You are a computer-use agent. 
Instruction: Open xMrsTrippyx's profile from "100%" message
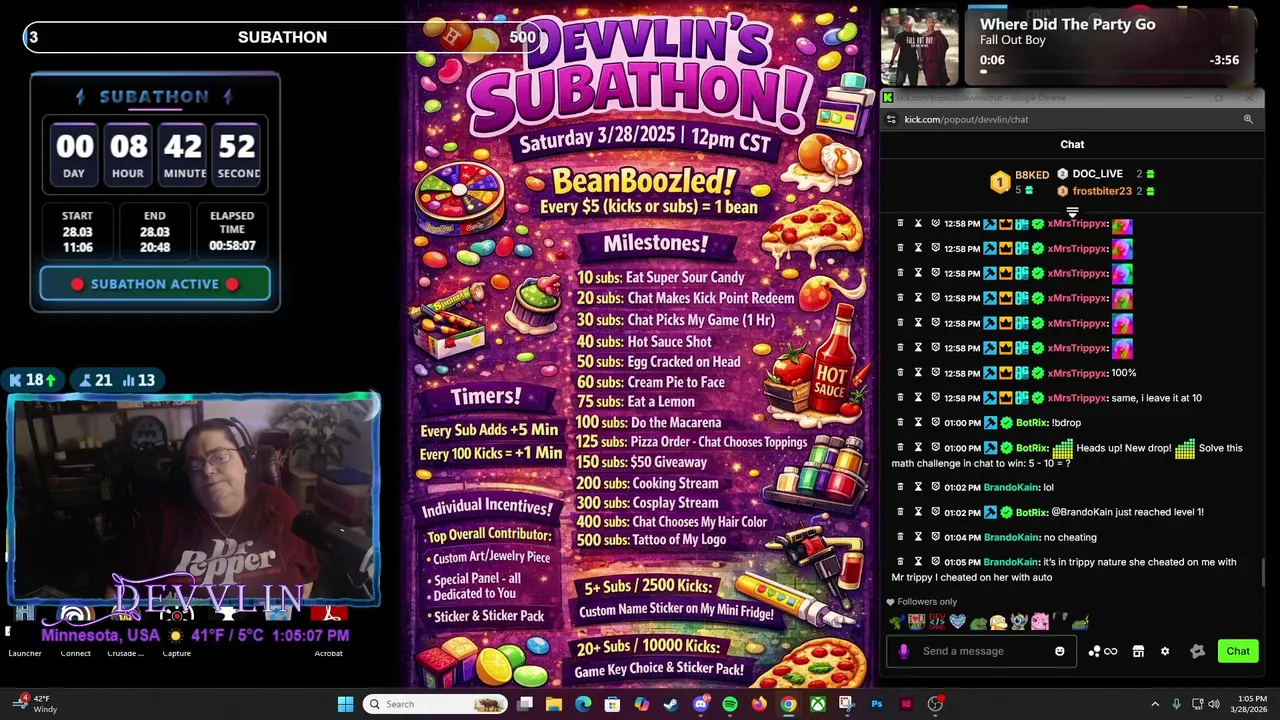1077,373
